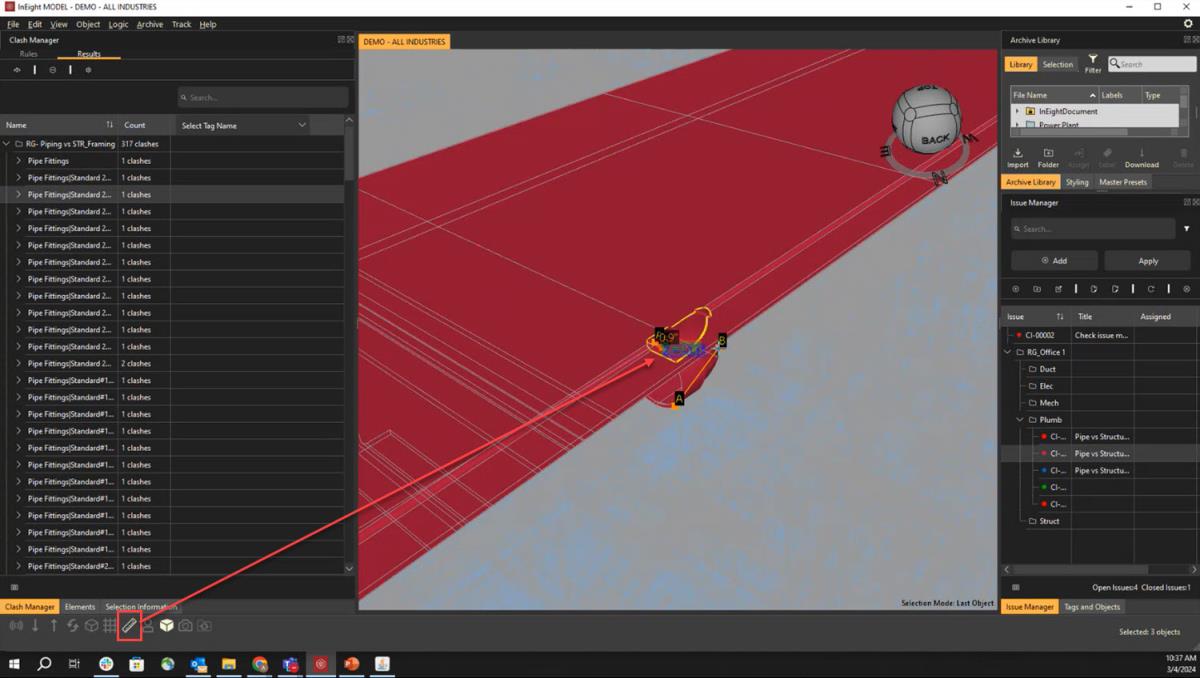The width and height of the screenshot is (1200, 678).
Task: Sort clash list by Name column arrows
Action: point(110,125)
